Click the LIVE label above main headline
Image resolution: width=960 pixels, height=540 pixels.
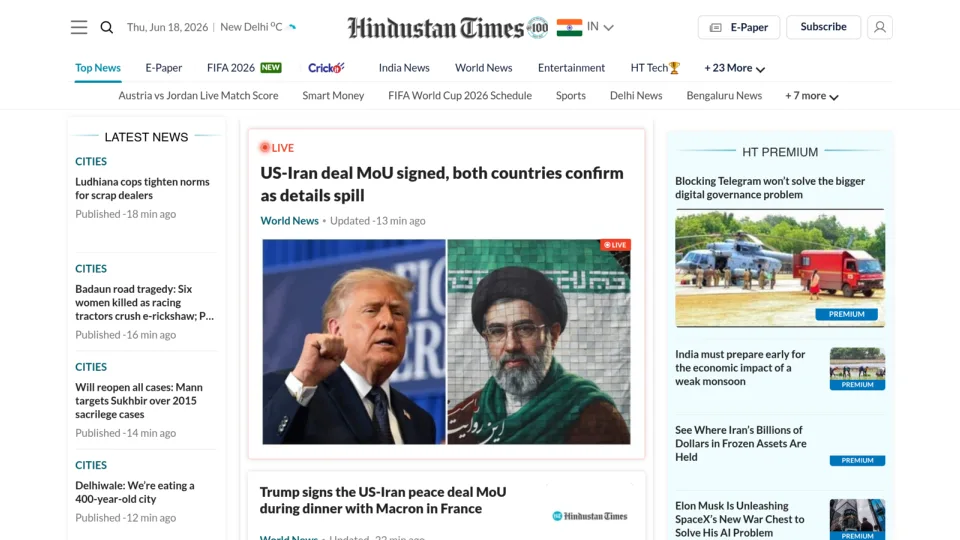click(x=277, y=148)
